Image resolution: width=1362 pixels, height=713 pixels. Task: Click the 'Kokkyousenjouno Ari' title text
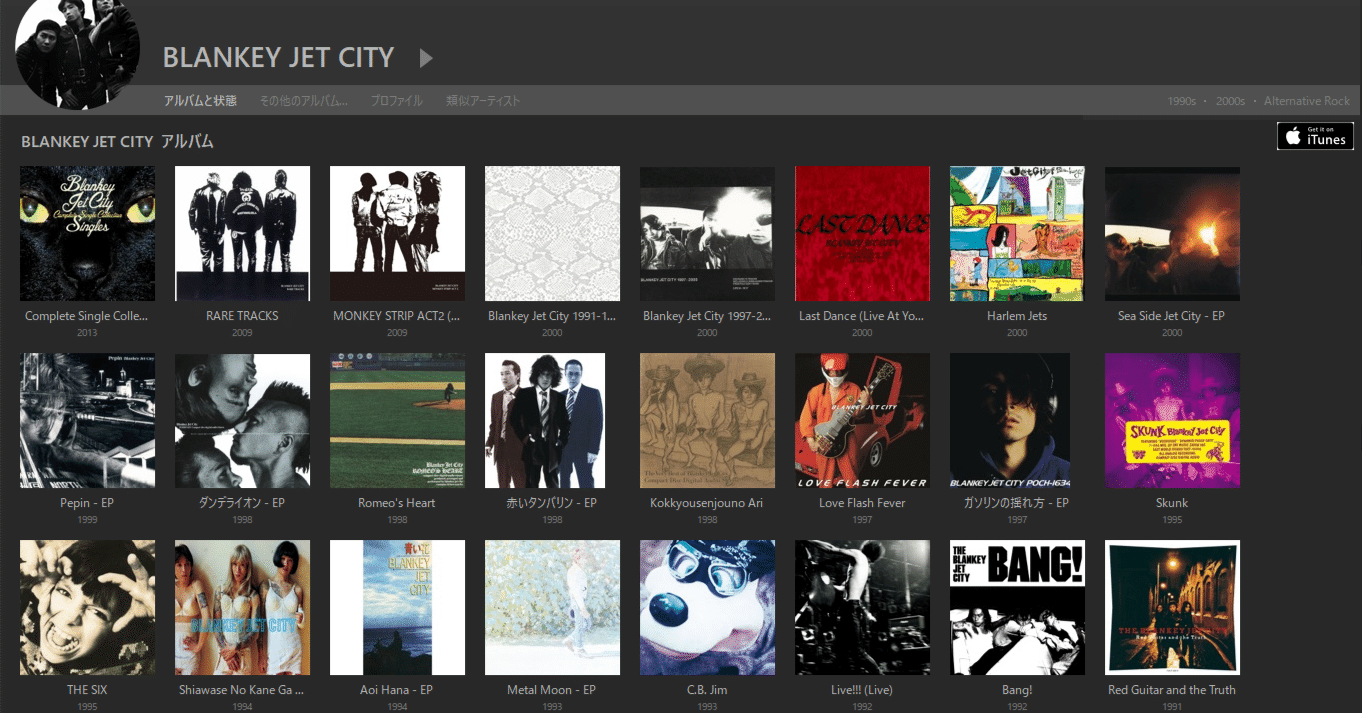[x=707, y=503]
